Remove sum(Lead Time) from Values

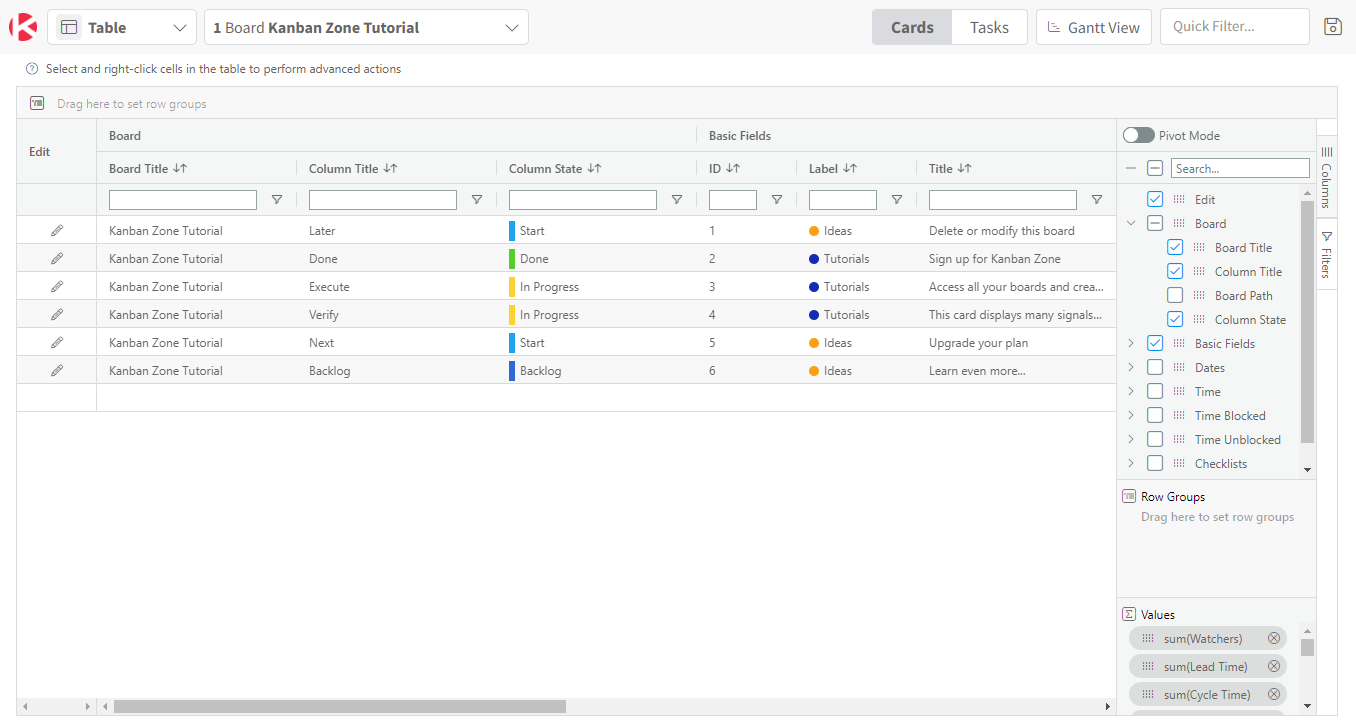(x=1274, y=666)
